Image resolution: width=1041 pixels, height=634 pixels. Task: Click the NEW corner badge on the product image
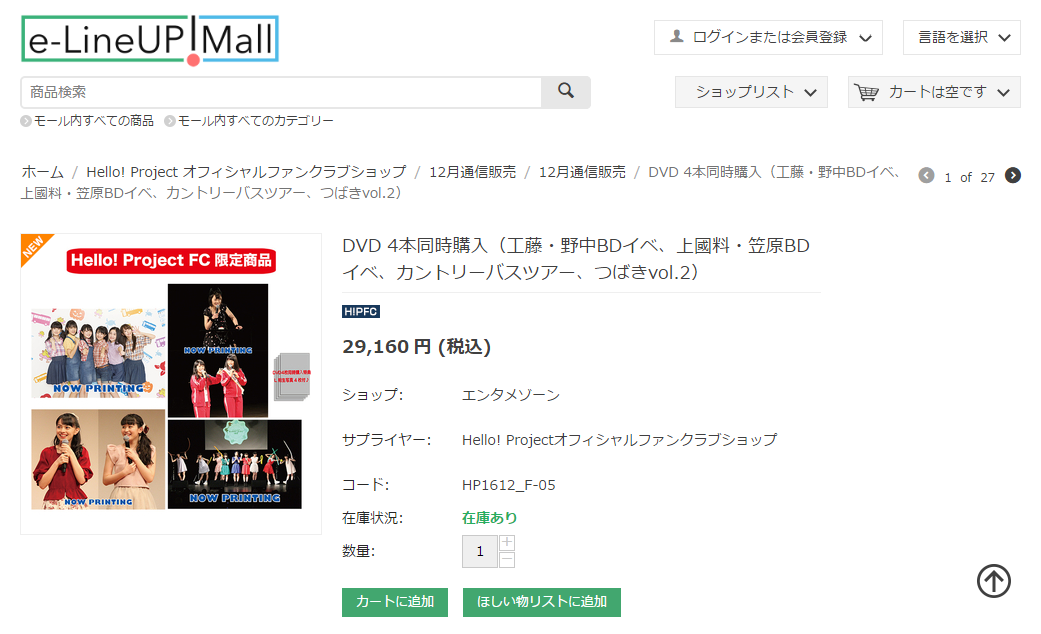pyautogui.click(x=33, y=246)
